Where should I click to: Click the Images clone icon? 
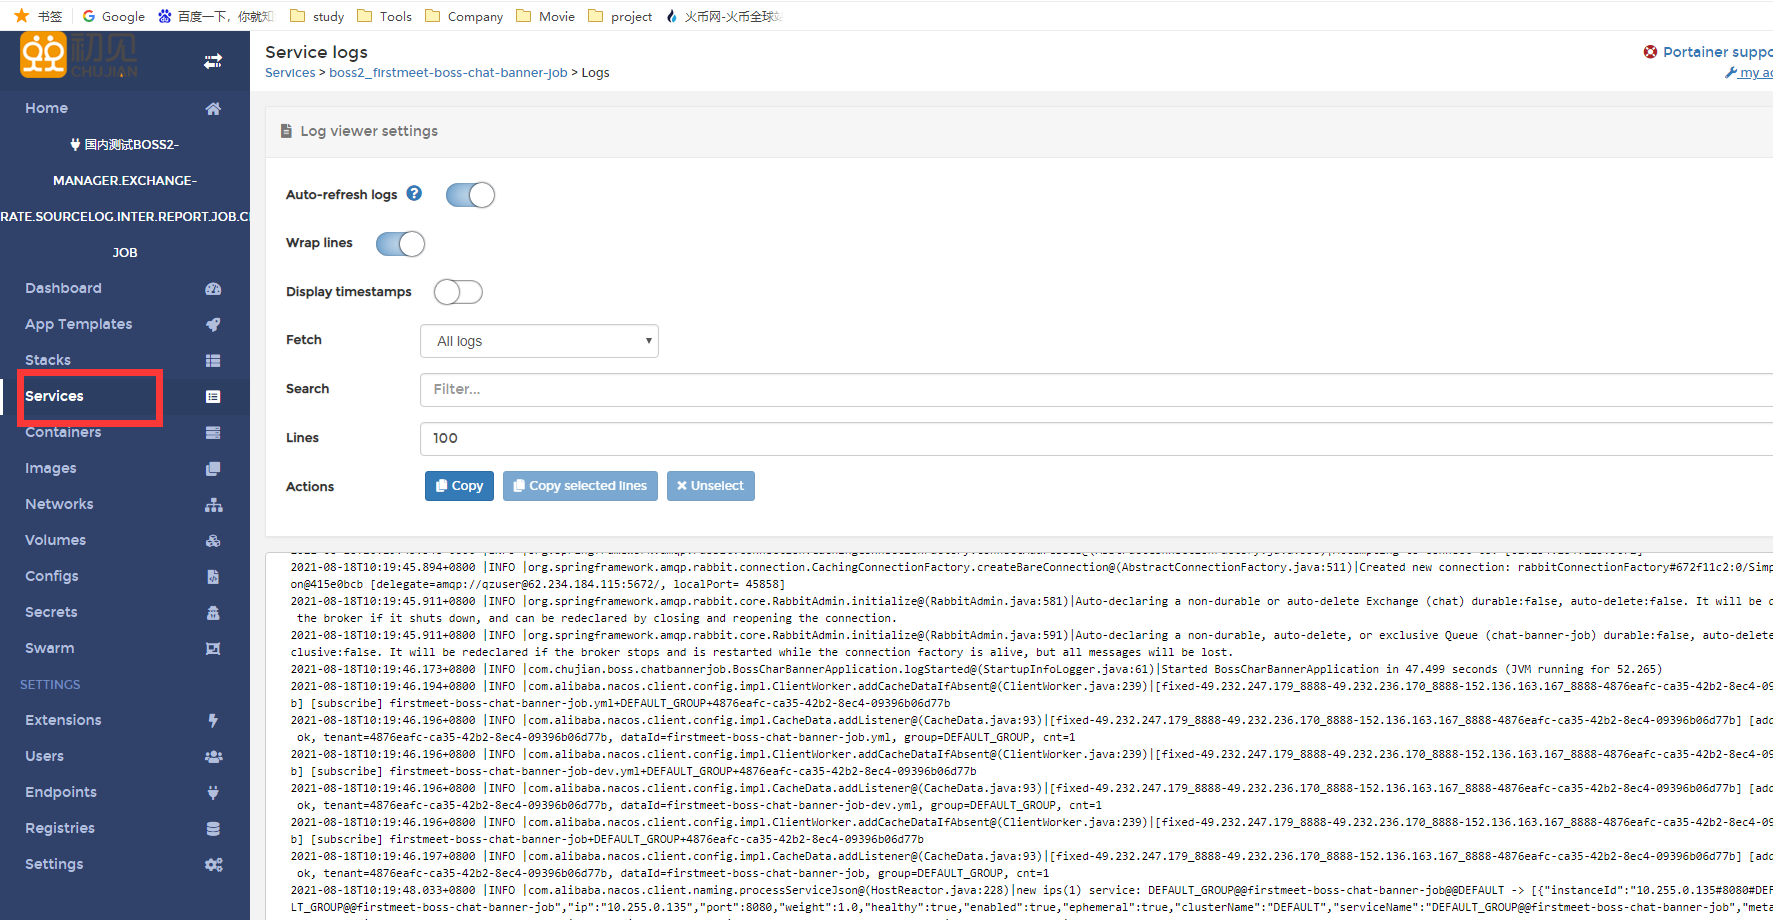pos(213,469)
